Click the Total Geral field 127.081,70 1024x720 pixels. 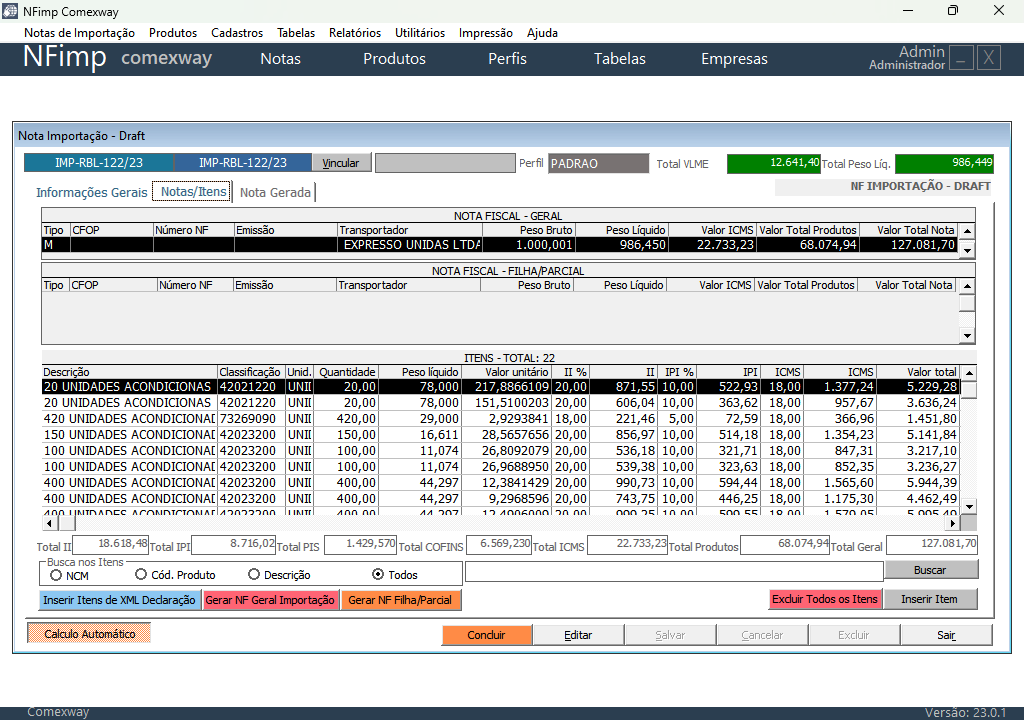point(932,544)
